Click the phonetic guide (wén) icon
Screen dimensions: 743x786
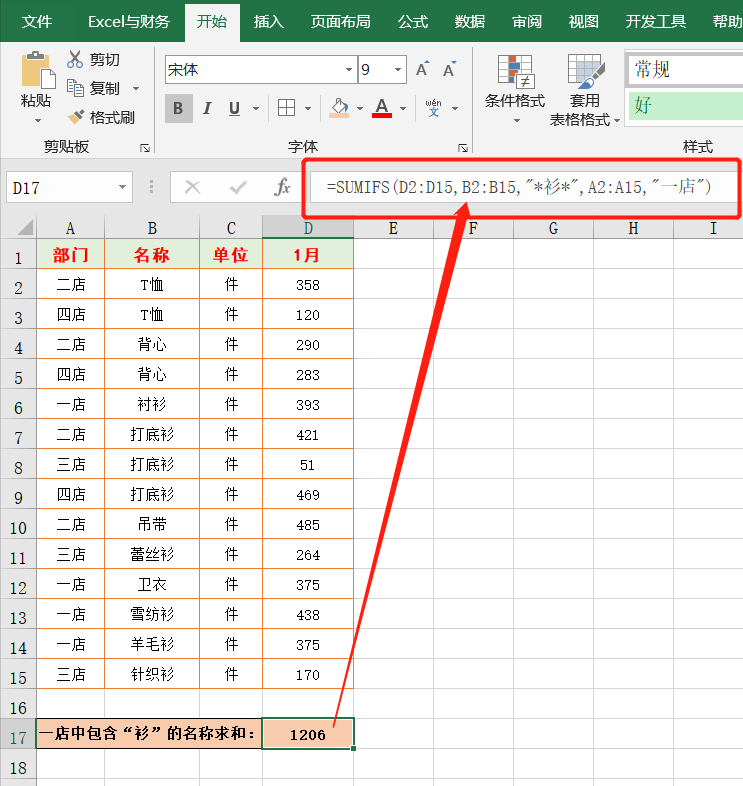433,108
